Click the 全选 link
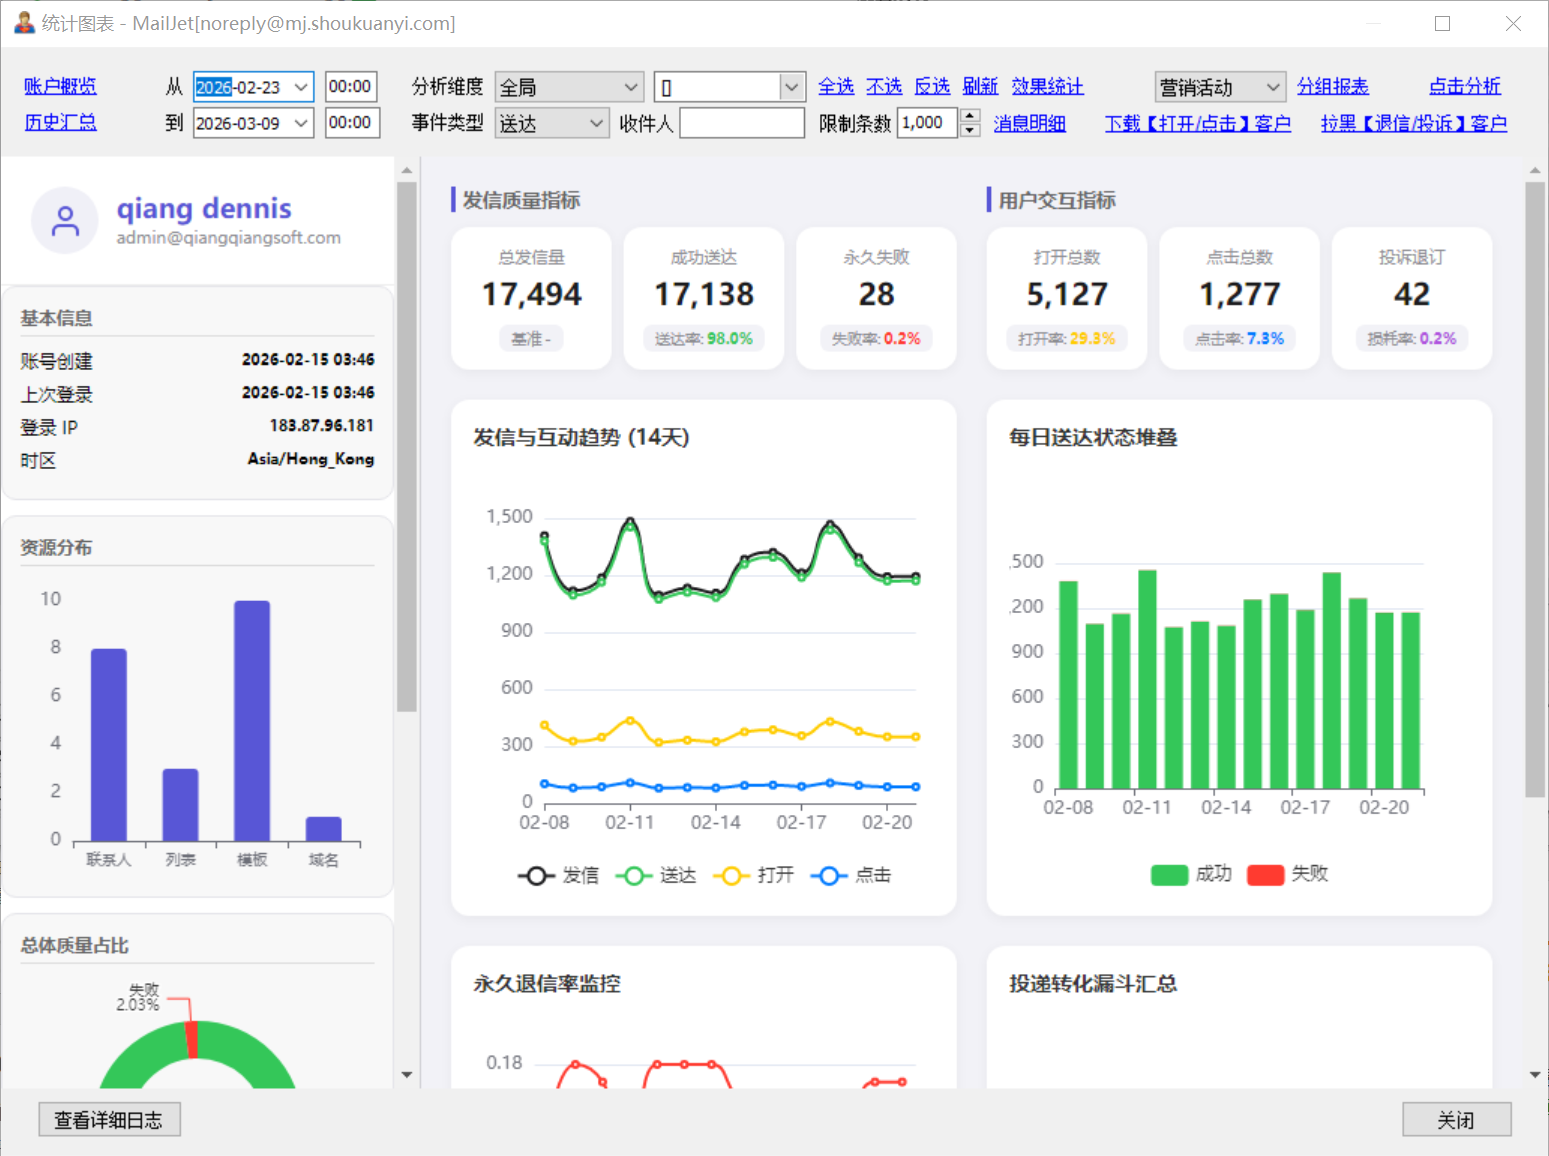1549x1156 pixels. 835,87
